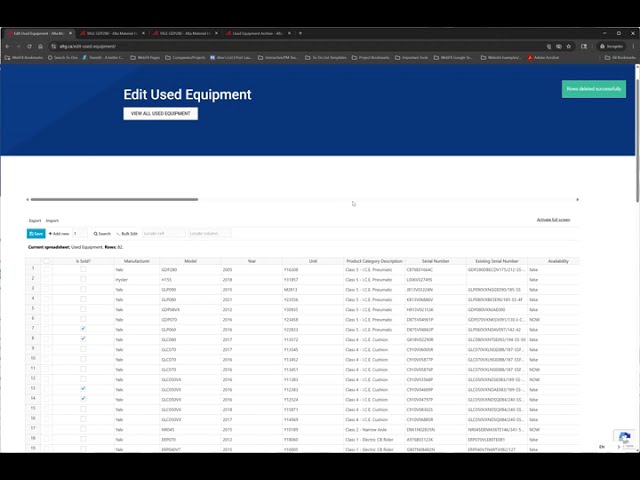Open the Important Tools bookmark folder
Screen dimensions: 640x480
point(411,58)
